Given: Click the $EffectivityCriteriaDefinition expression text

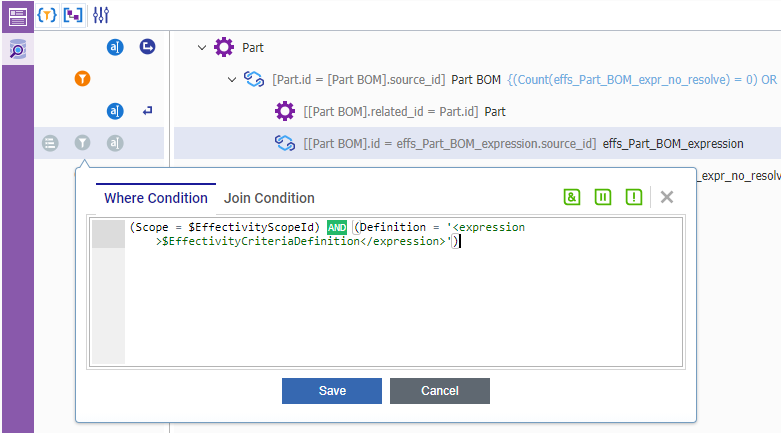Looking at the screenshot, I should pos(261,241).
